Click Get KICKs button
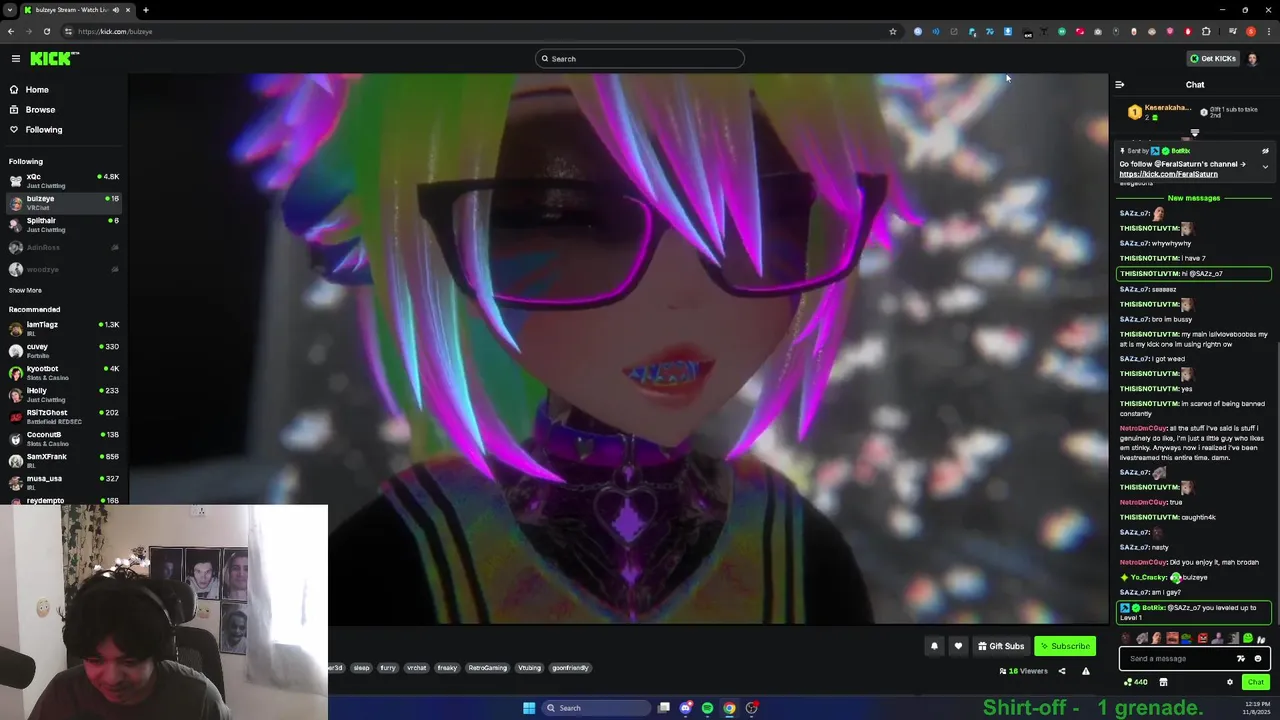 point(1213,59)
